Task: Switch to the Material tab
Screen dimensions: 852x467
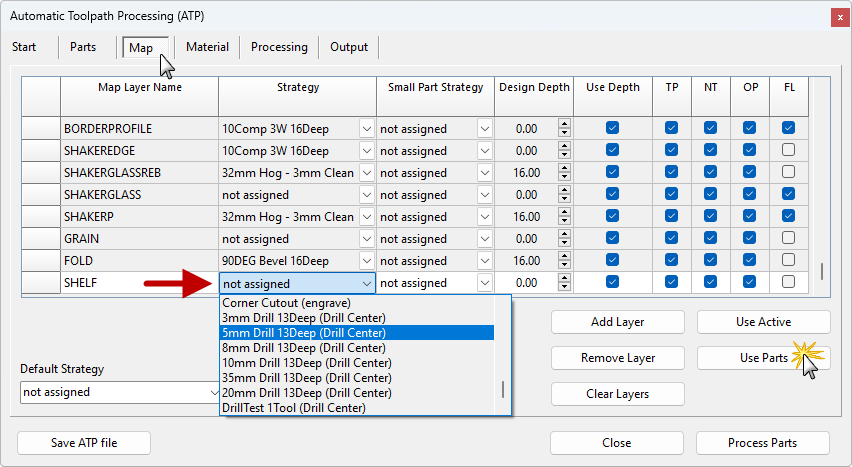Action: tap(207, 47)
